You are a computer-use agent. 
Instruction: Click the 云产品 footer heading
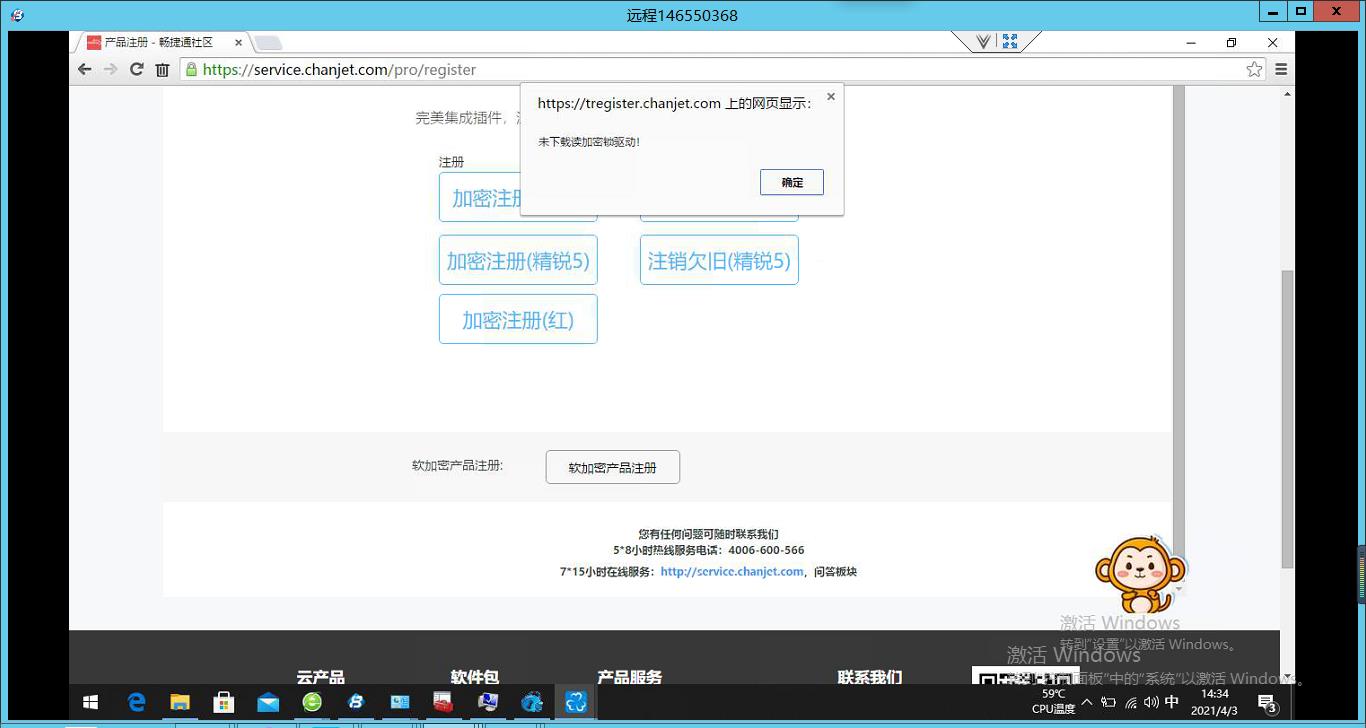tap(320, 677)
